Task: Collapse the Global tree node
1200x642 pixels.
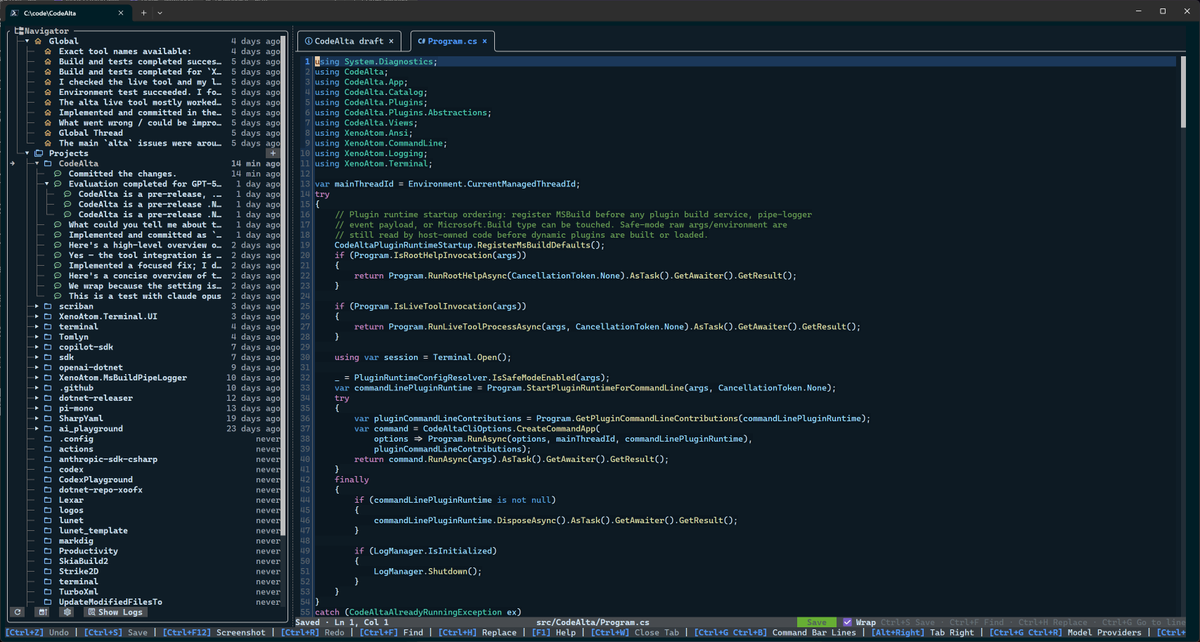Action: click(27, 41)
